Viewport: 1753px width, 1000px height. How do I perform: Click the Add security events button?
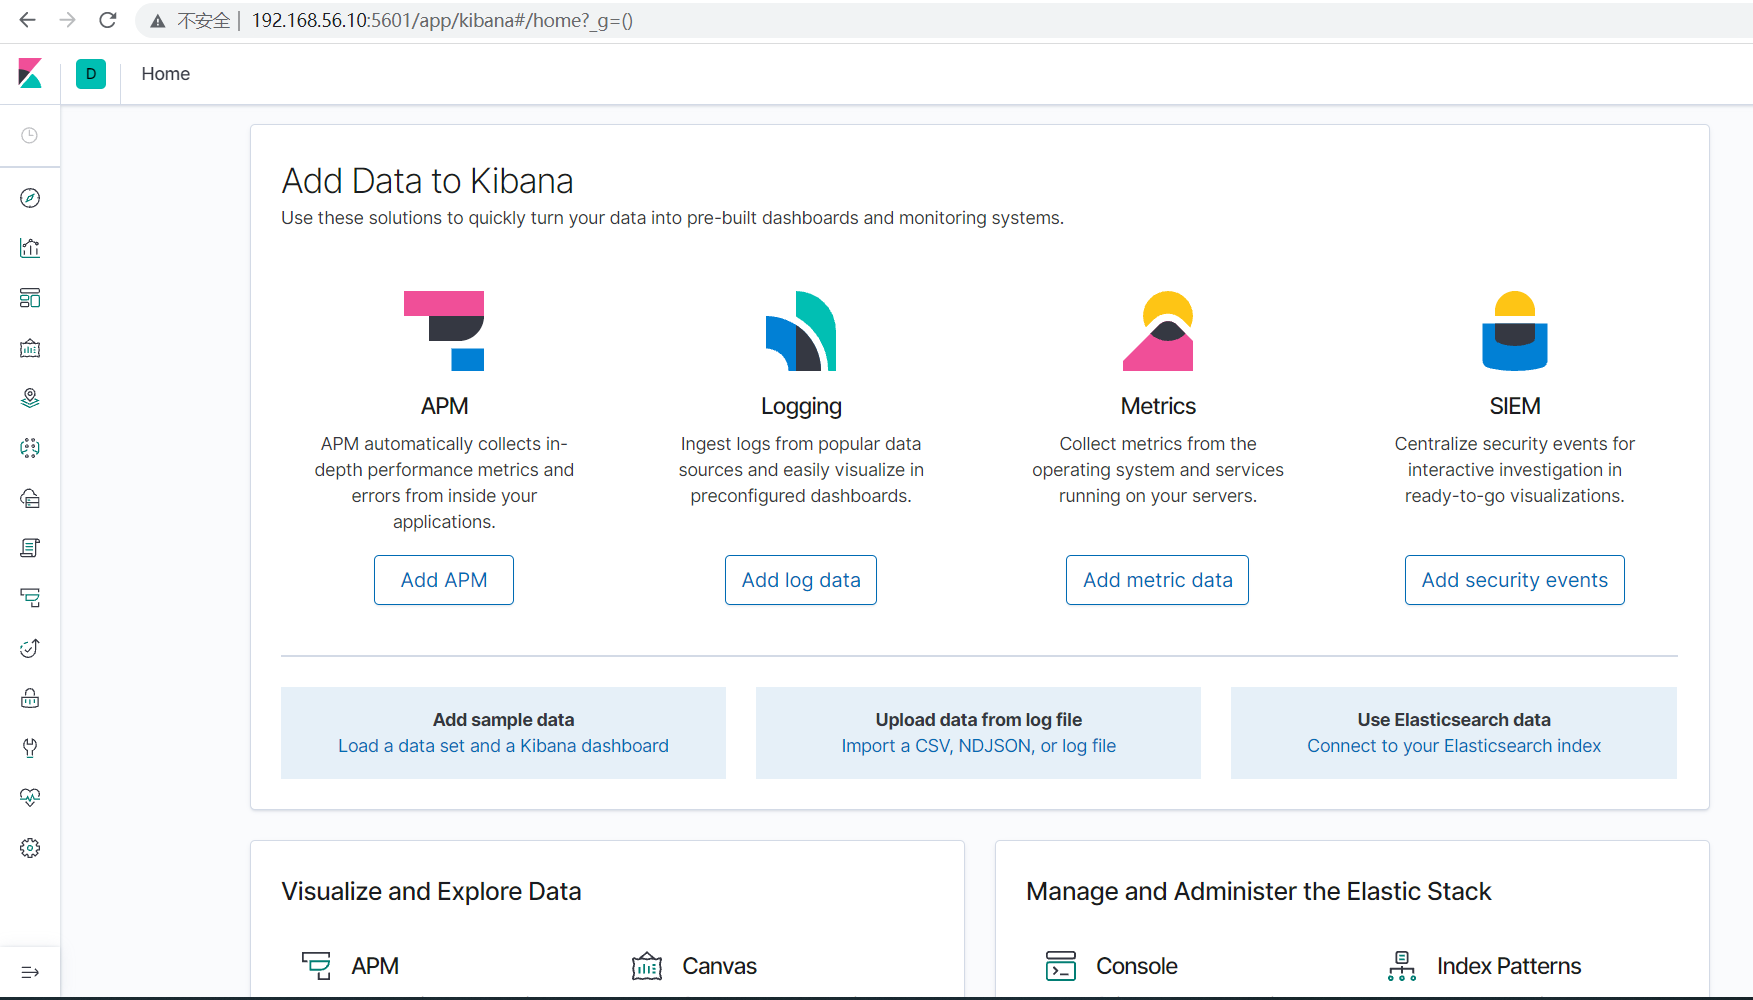[x=1515, y=580]
